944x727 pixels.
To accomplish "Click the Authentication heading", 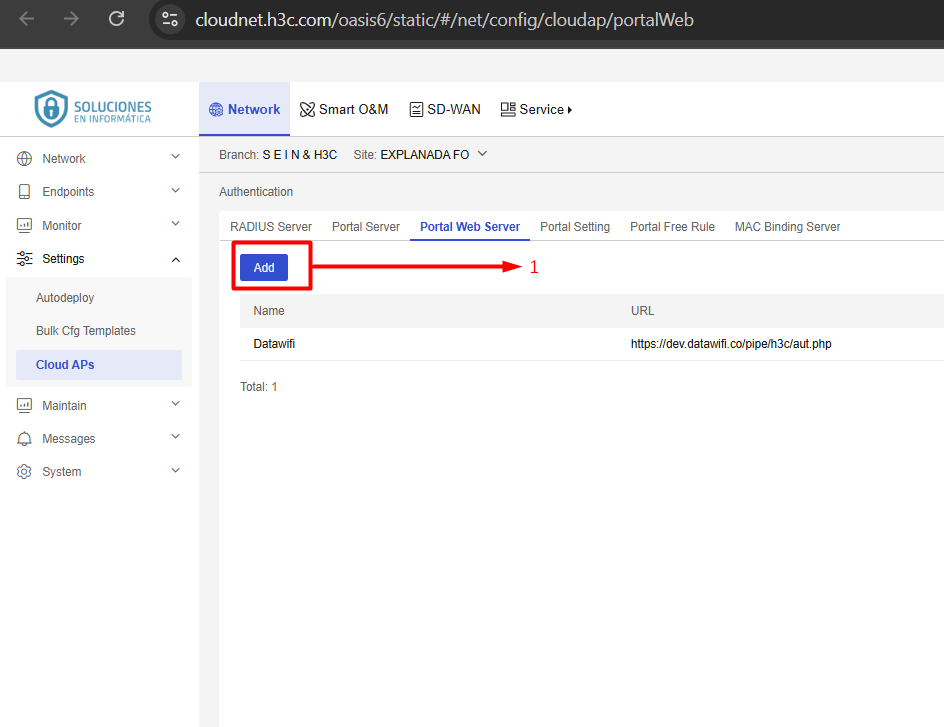I will tap(256, 192).
